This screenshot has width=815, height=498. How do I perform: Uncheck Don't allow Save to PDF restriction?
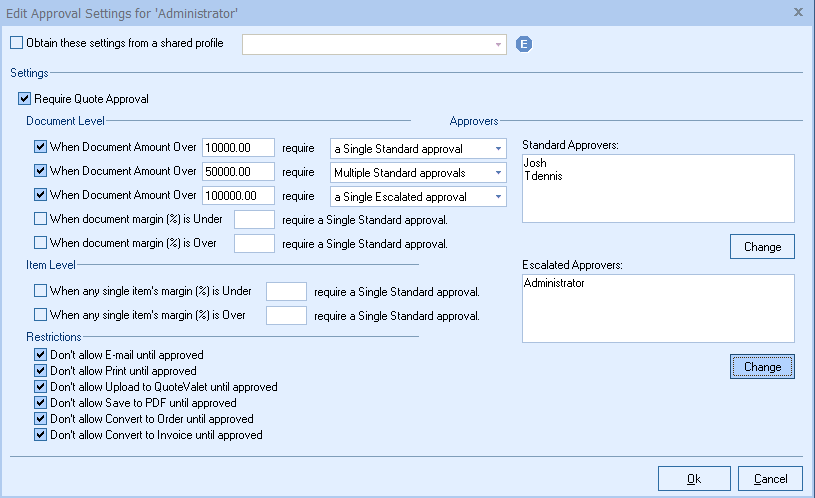pyautogui.click(x=40, y=403)
